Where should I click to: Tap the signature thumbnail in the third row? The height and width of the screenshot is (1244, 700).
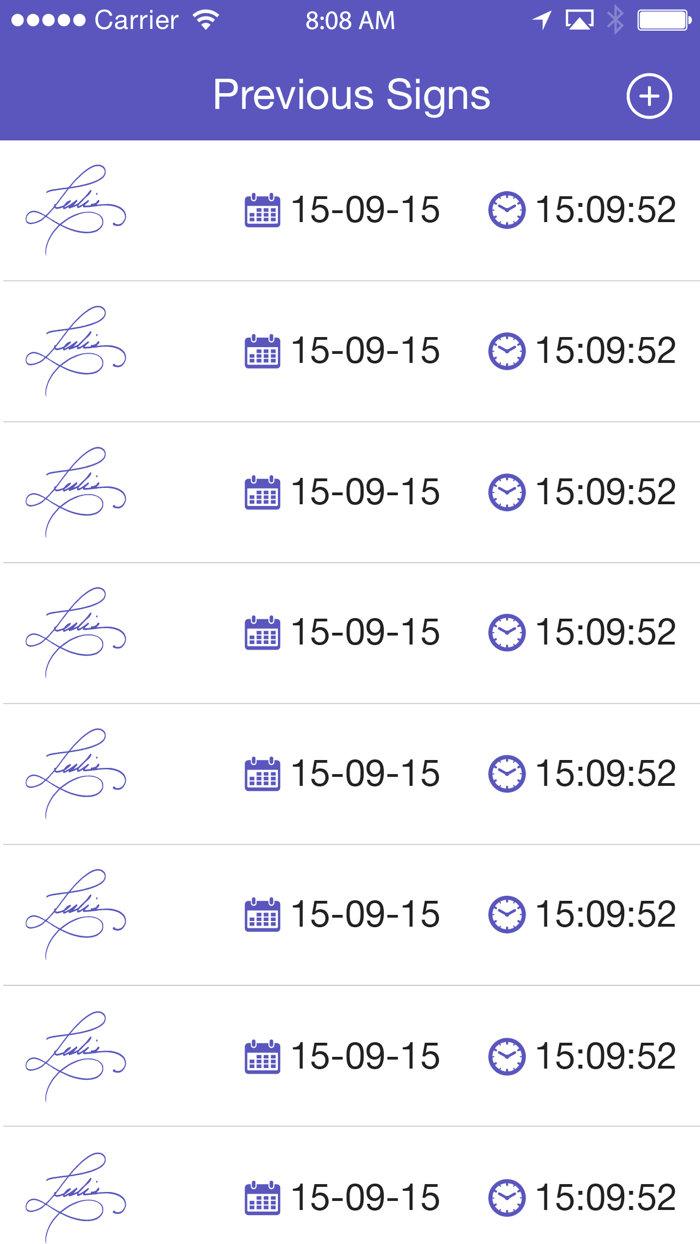coord(75,492)
